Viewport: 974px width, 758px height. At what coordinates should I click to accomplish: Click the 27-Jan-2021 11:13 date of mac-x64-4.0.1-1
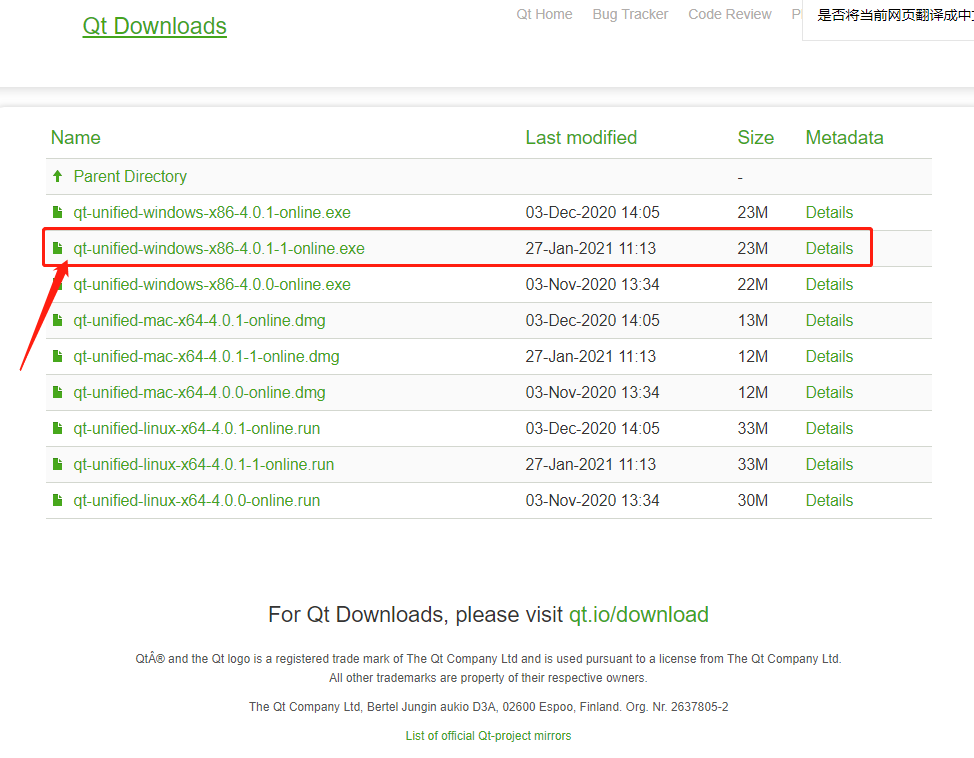point(591,357)
